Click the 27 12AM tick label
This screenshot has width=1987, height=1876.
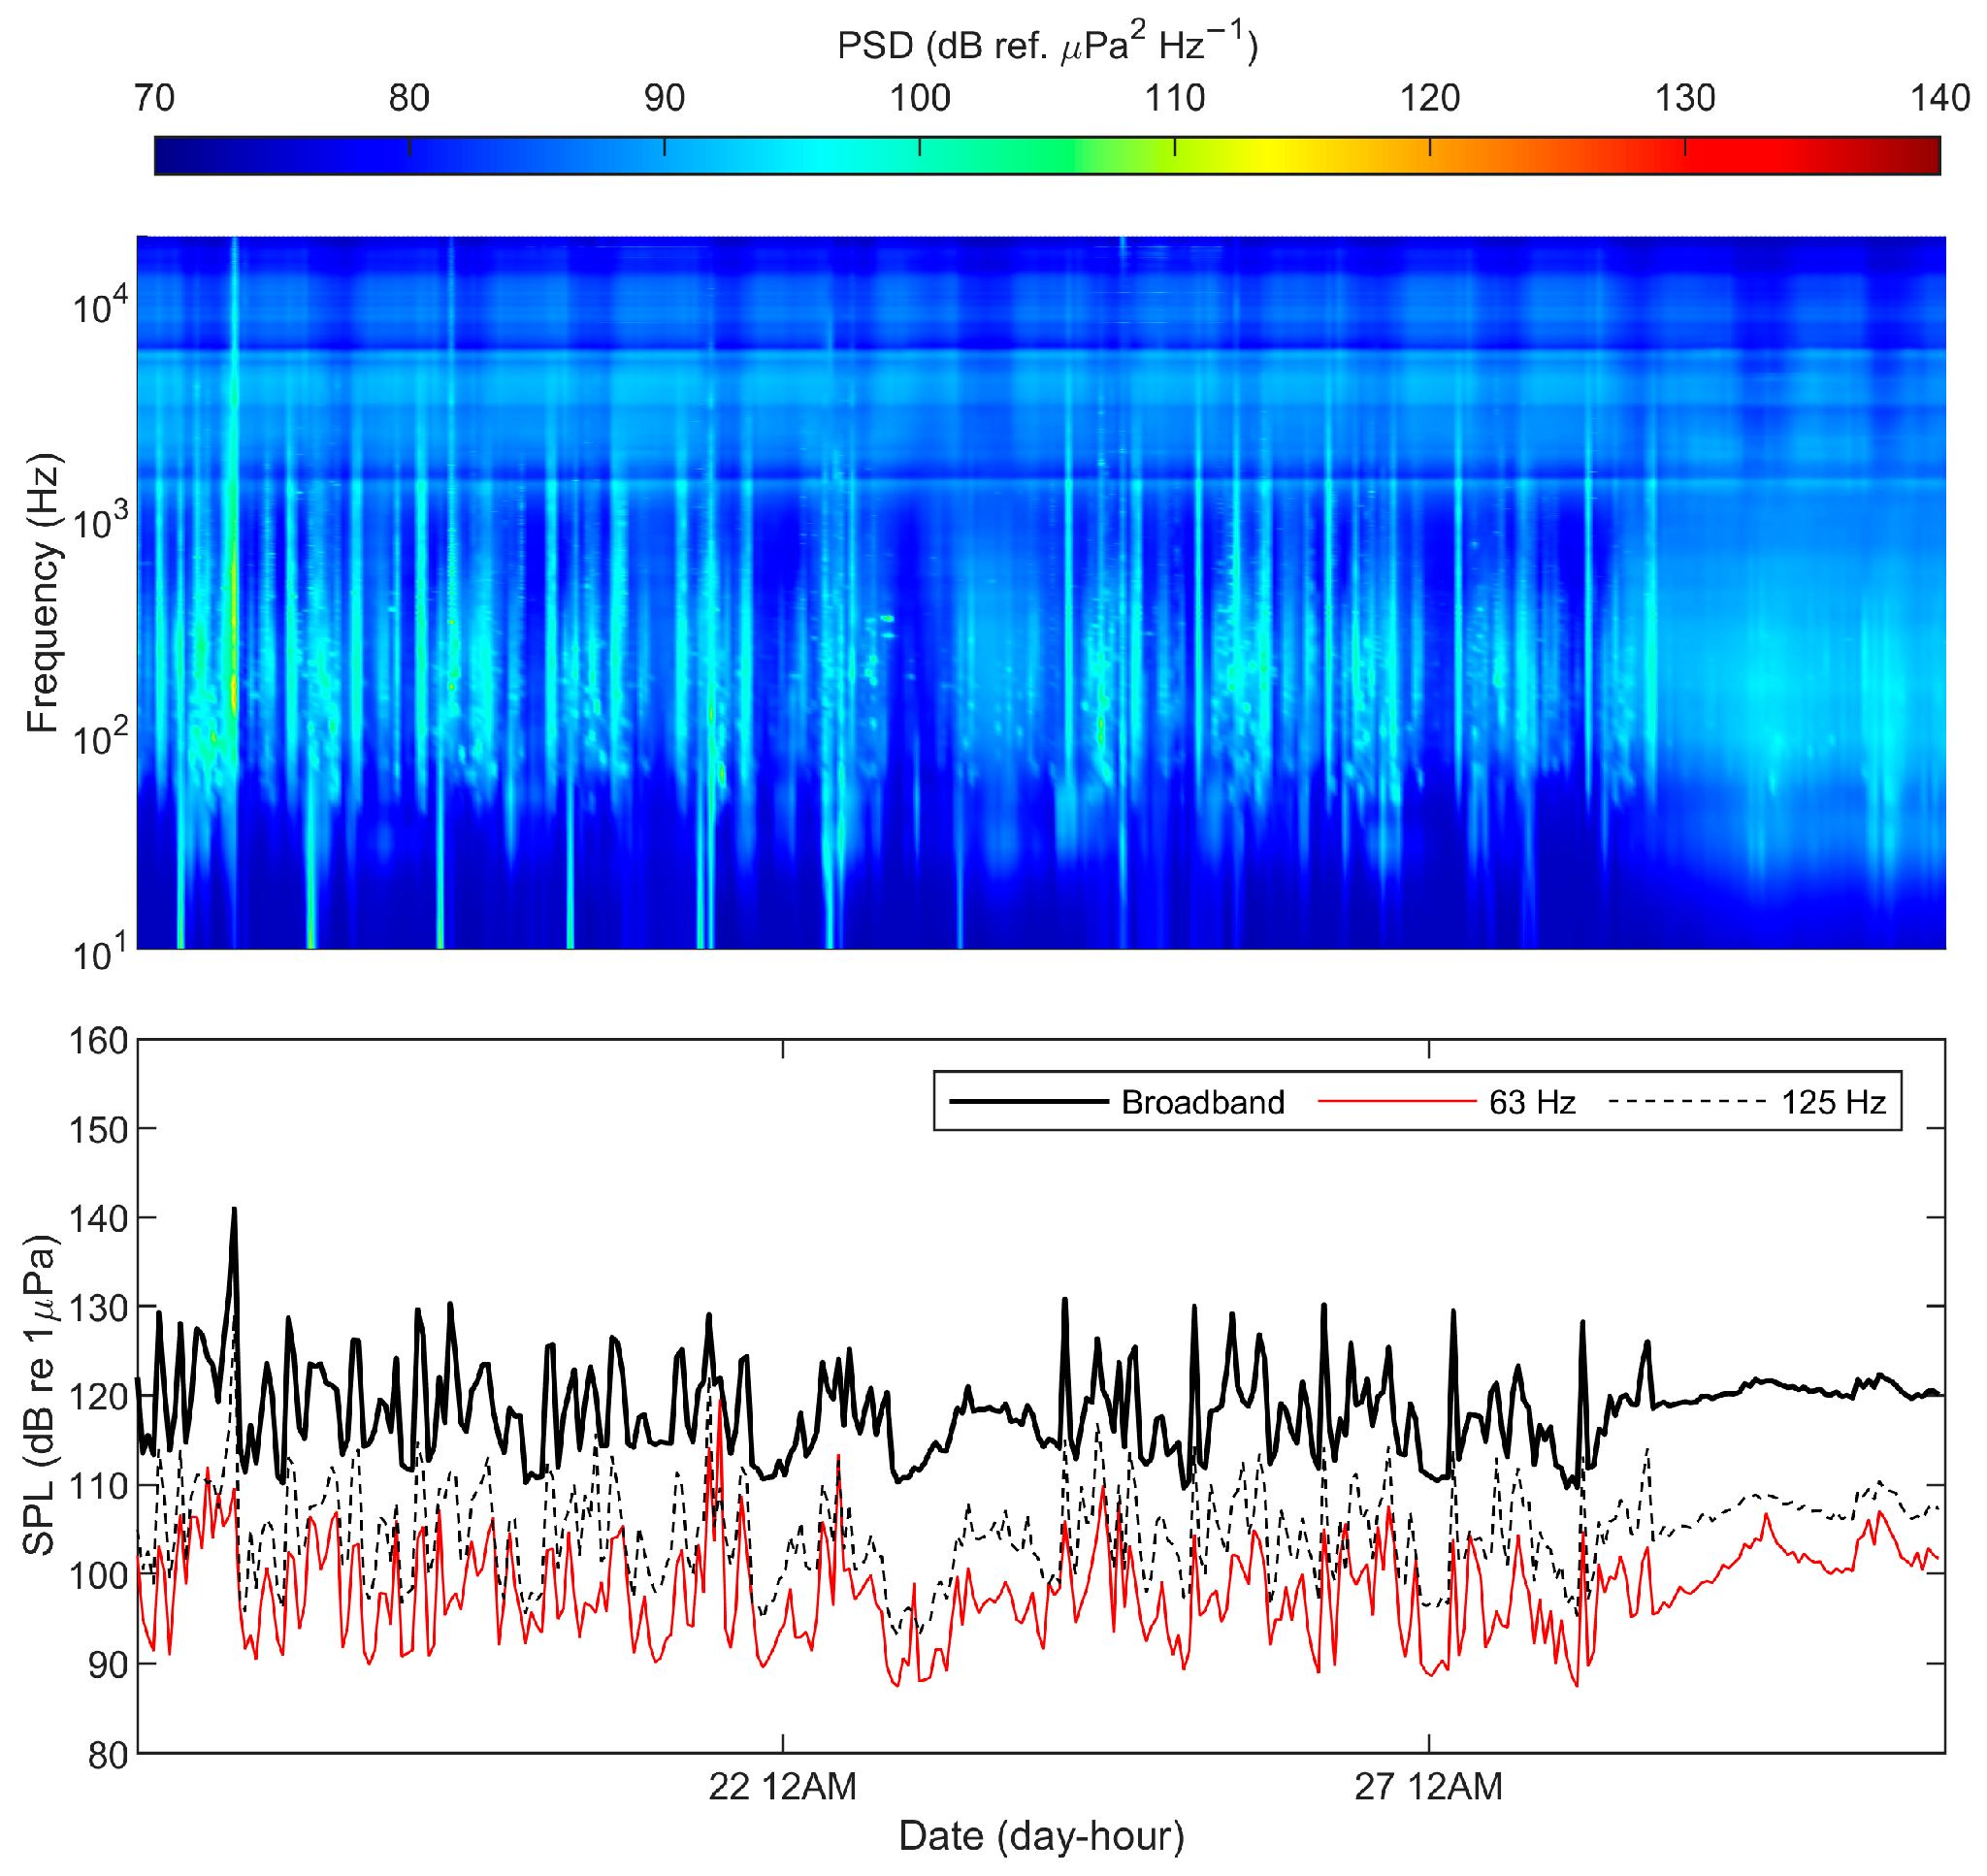tap(1428, 1786)
